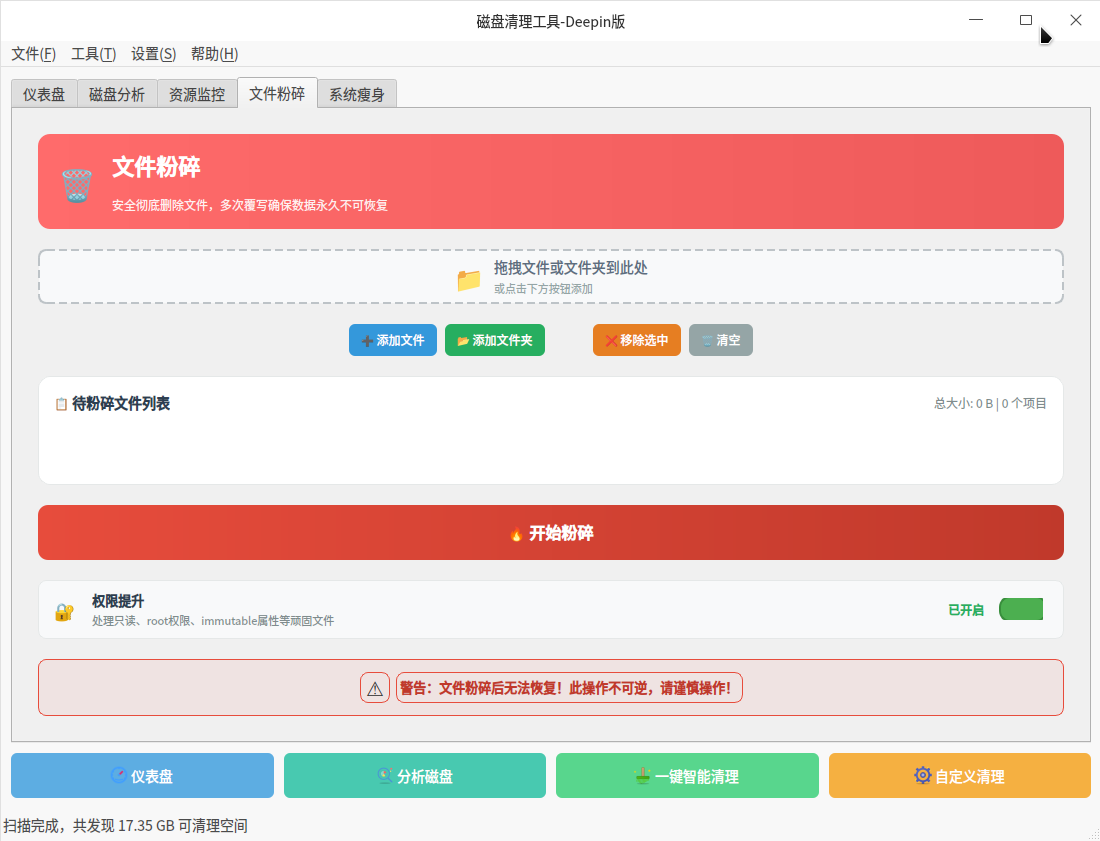Click the lock icon next to 权限提升
The image size is (1100, 841).
tap(64, 612)
